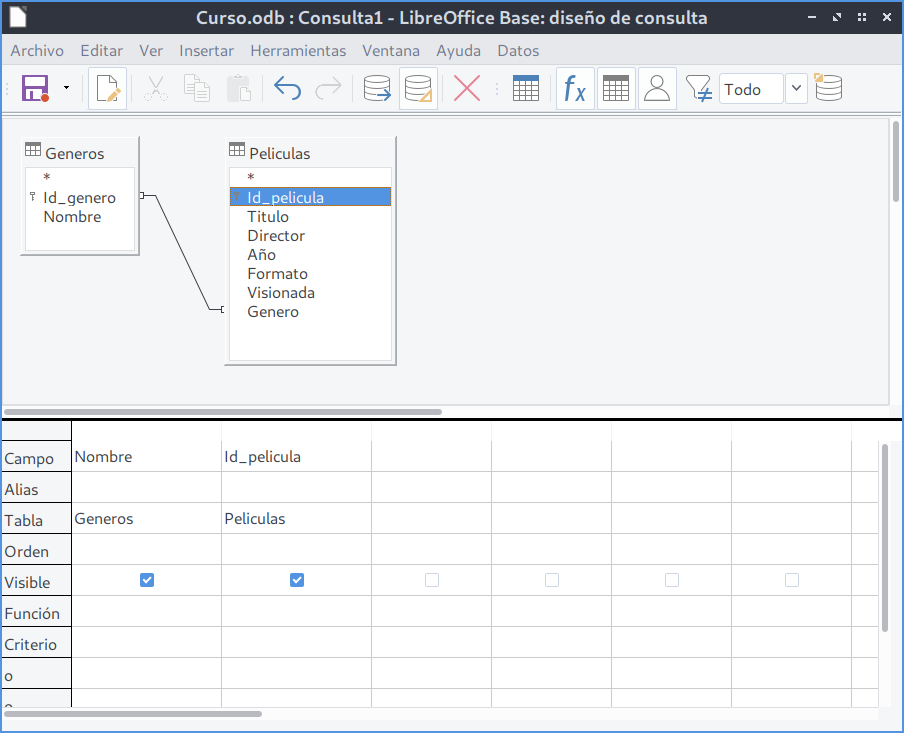
Task: Select the Peliculas table title bar
Action: coord(310,153)
